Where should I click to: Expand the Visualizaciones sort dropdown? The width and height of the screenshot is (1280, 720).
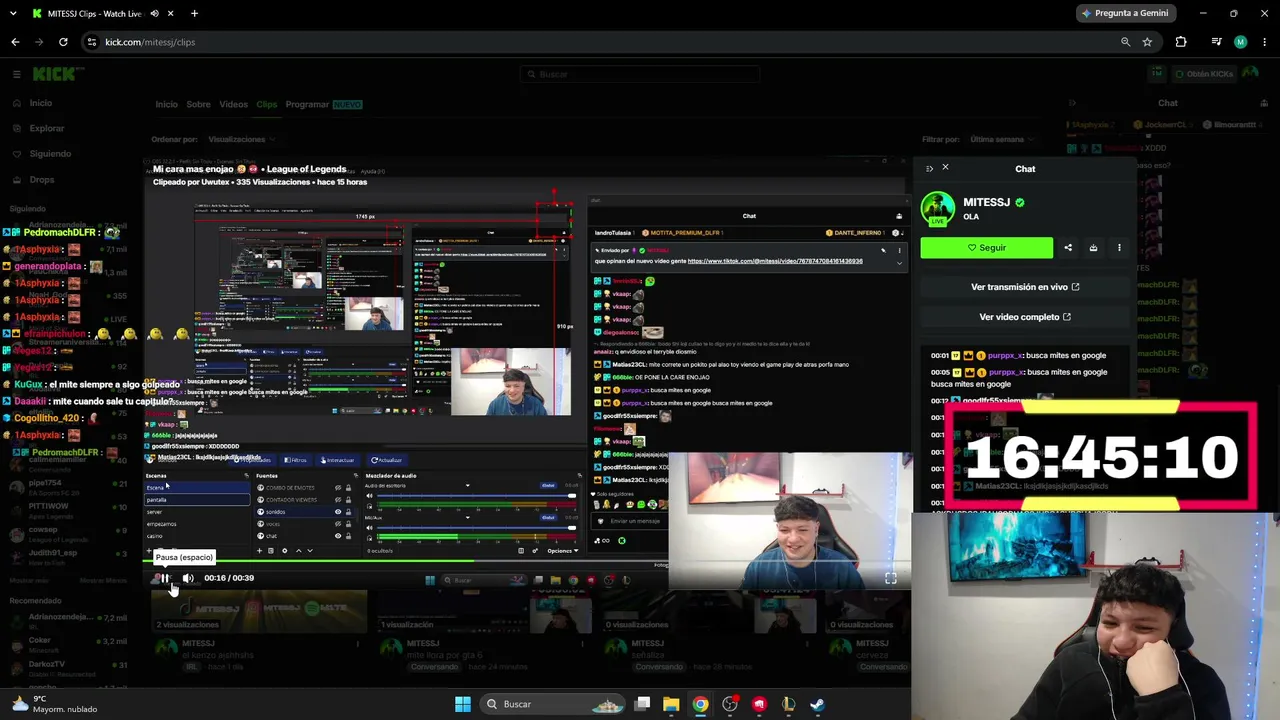point(243,140)
